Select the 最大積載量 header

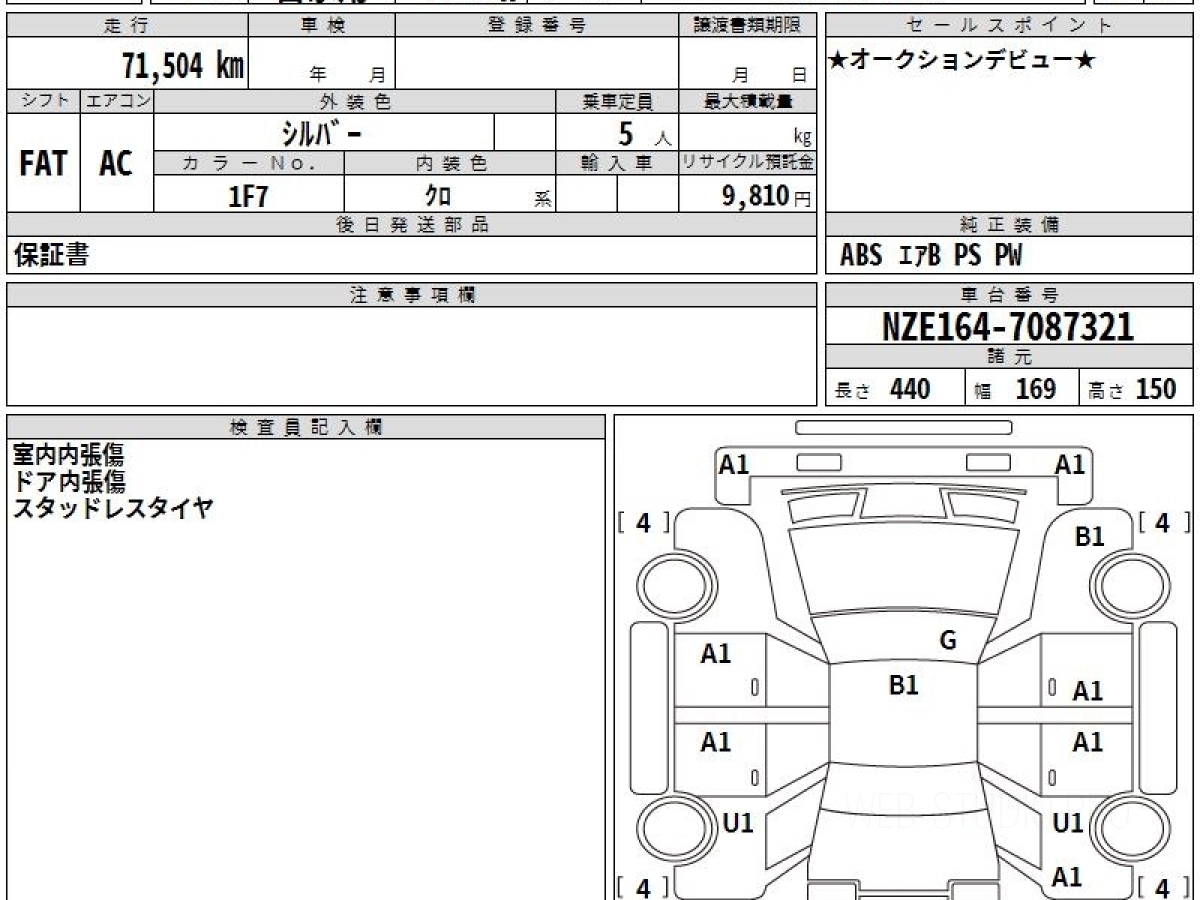tap(748, 101)
